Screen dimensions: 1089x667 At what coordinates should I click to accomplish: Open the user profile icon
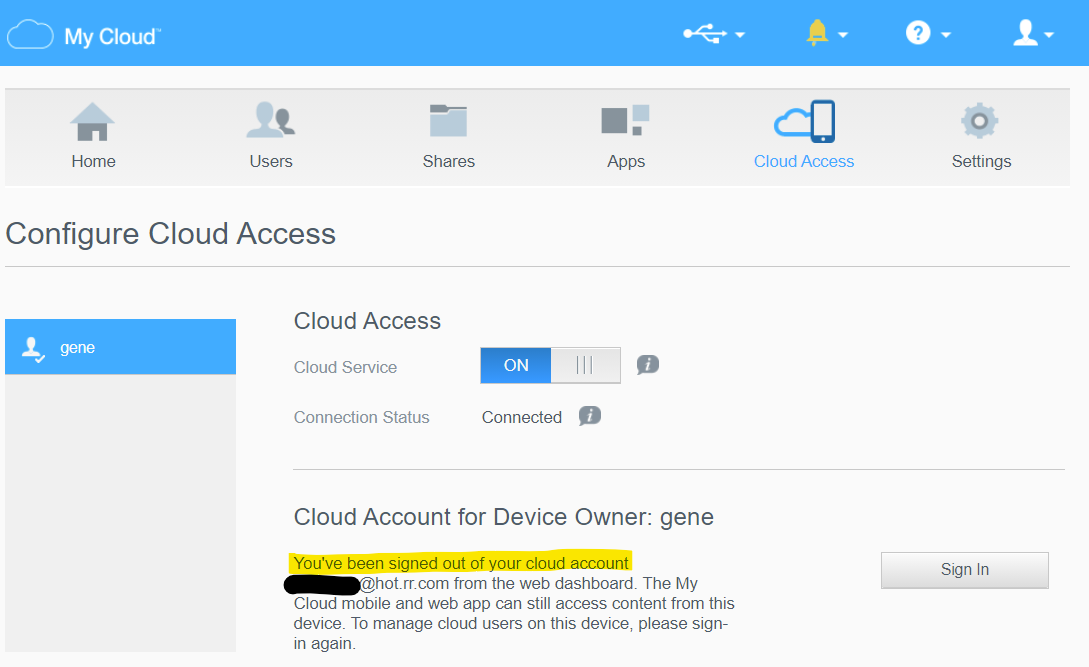pos(1025,33)
